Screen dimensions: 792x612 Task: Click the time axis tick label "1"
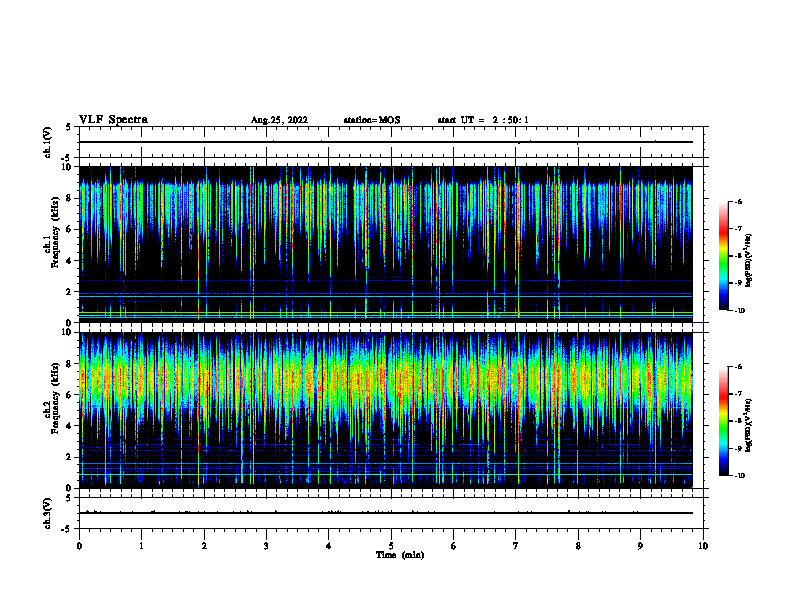point(141,546)
